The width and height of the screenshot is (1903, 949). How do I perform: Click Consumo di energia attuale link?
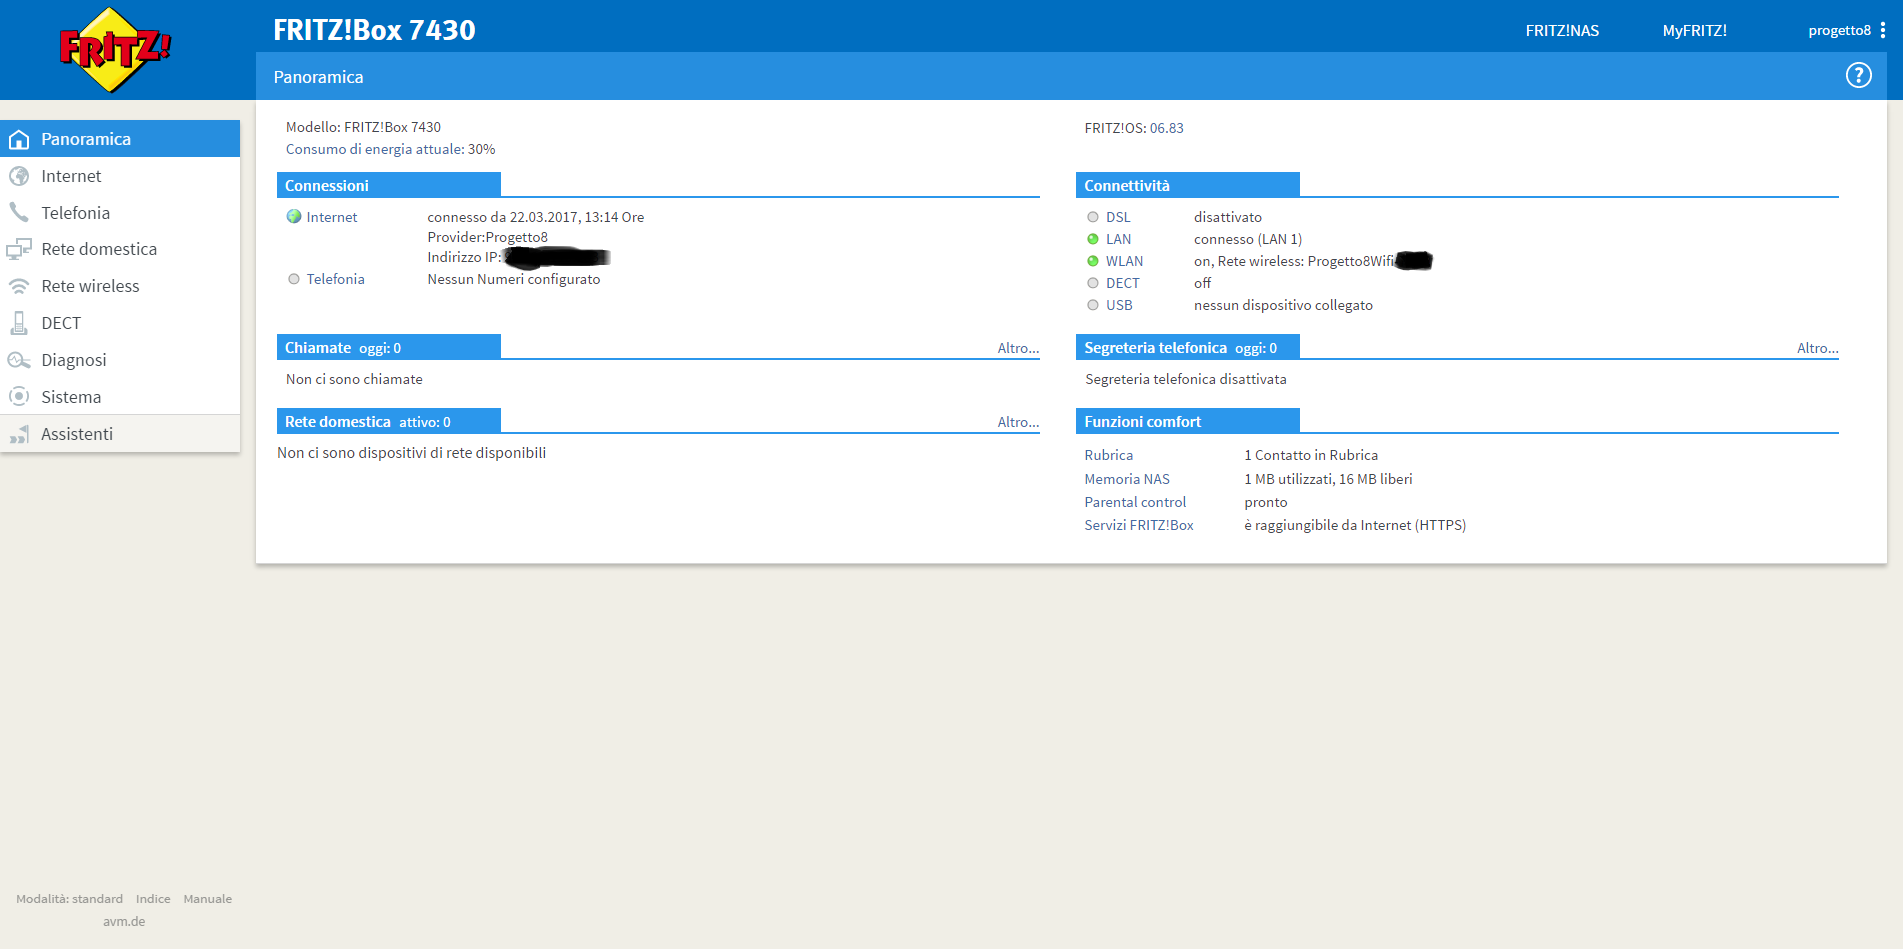(x=390, y=149)
